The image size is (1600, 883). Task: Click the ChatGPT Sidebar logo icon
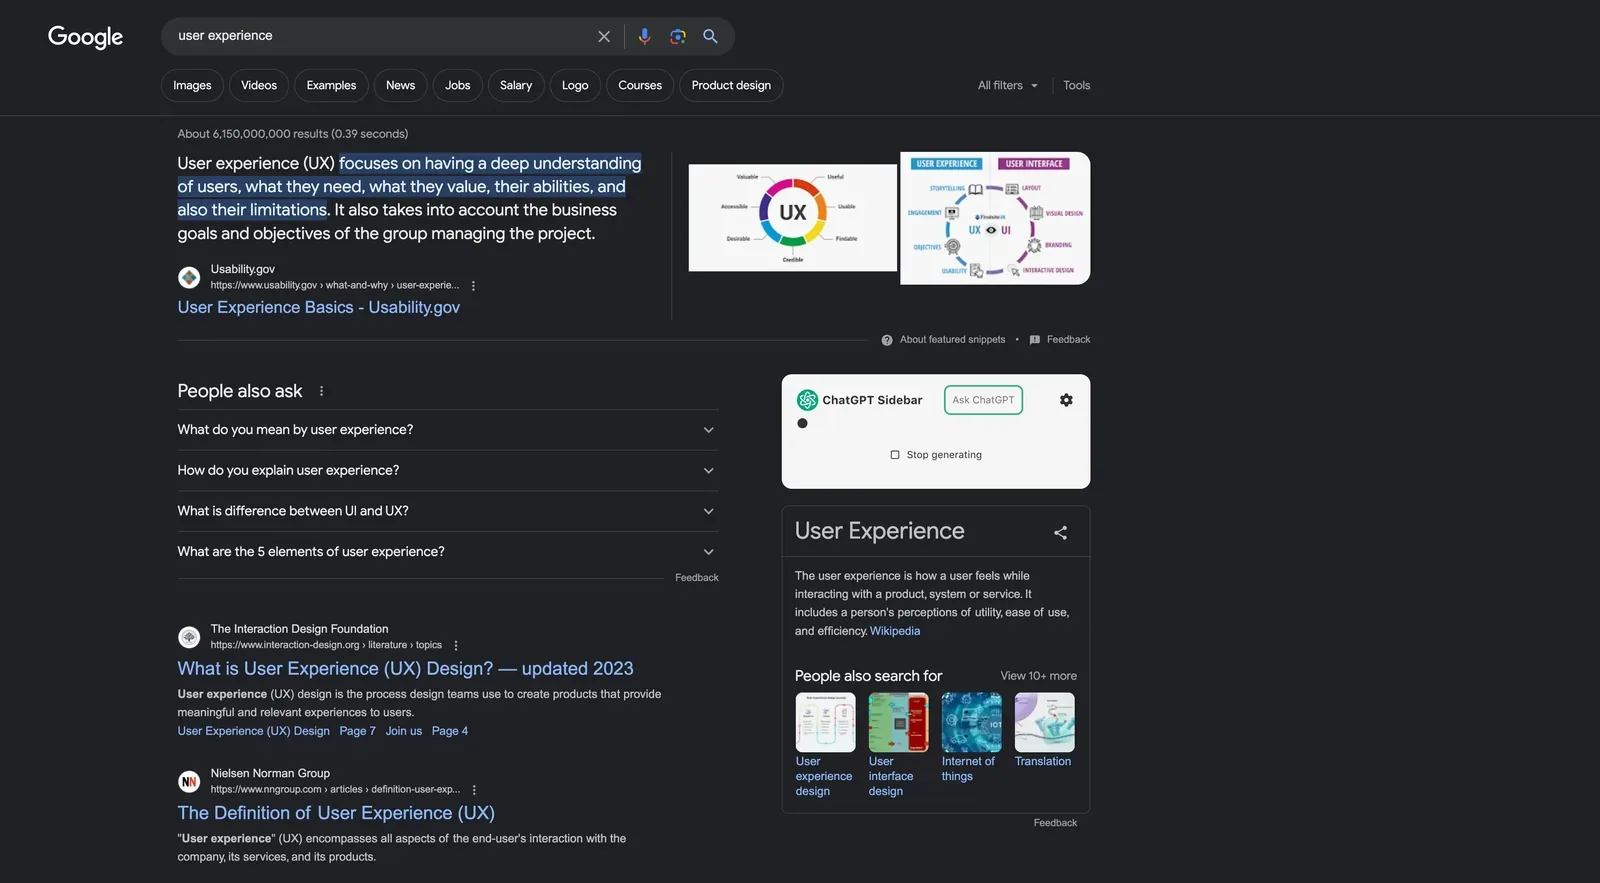807,400
